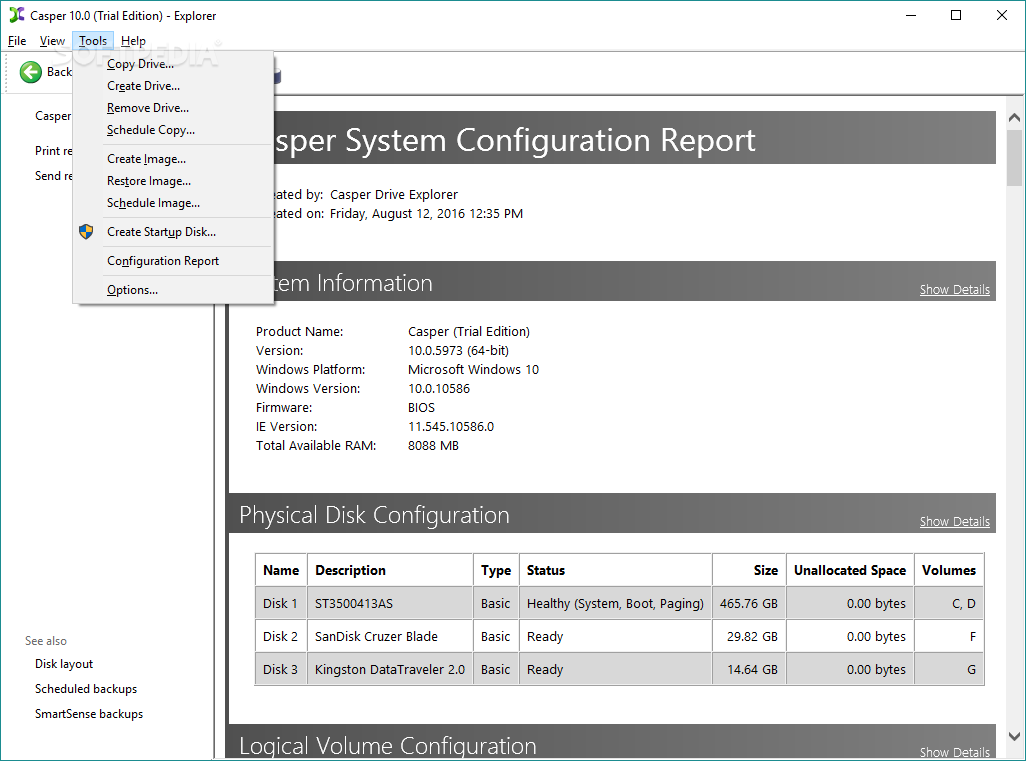1026x761 pixels.
Task: Click the Volumes column header
Action: [x=949, y=570]
